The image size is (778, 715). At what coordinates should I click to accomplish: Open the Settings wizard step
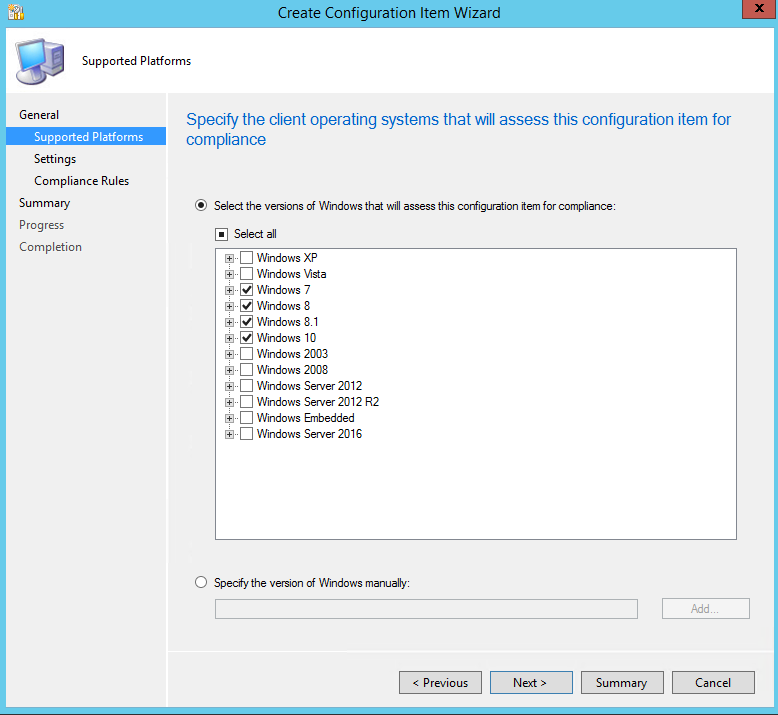coord(55,159)
